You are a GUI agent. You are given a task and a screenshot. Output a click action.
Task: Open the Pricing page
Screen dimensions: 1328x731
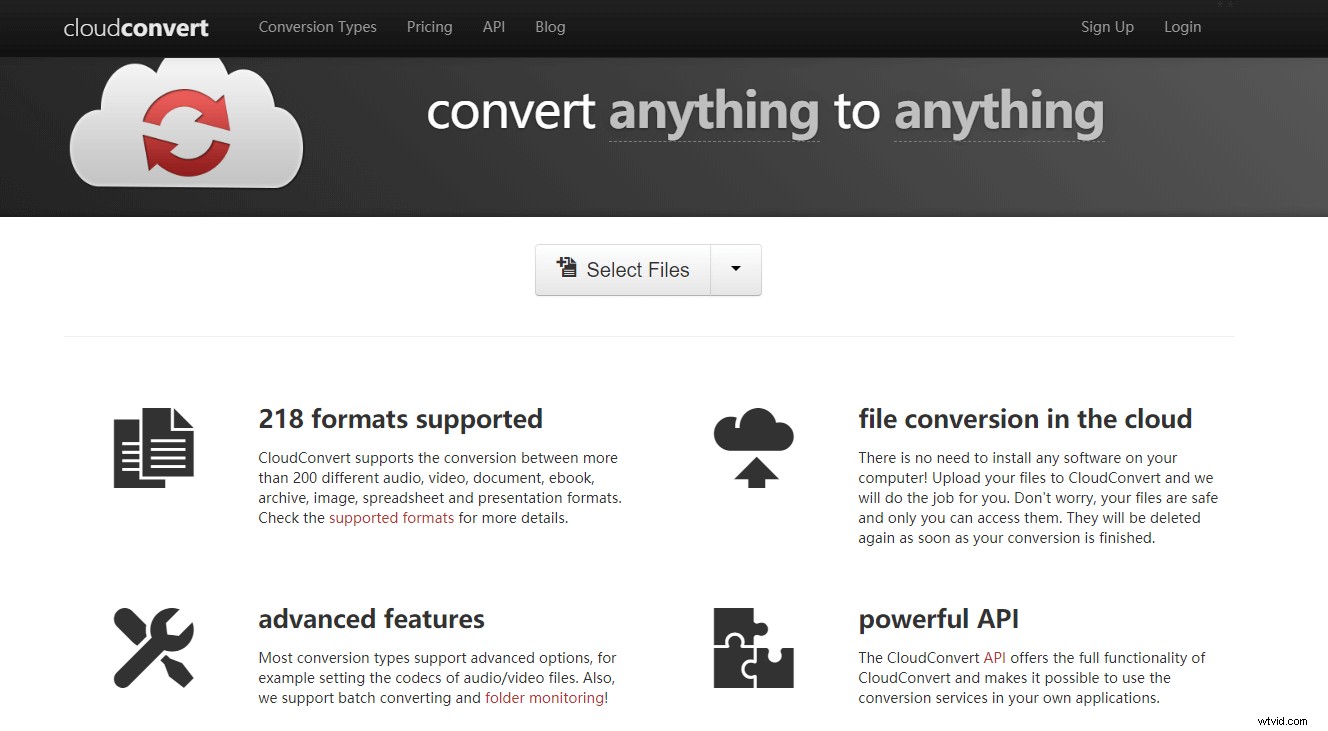tap(429, 27)
